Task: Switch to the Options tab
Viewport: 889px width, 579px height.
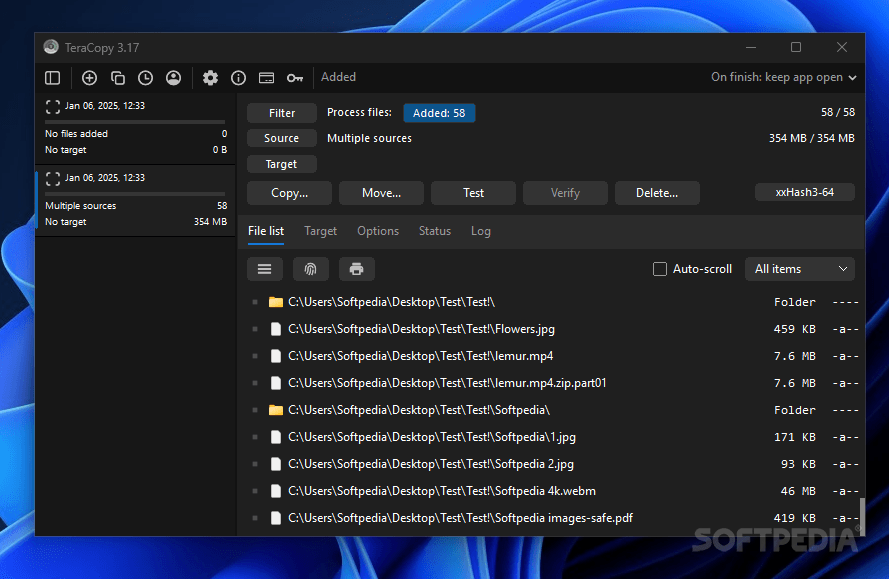Action: point(378,230)
